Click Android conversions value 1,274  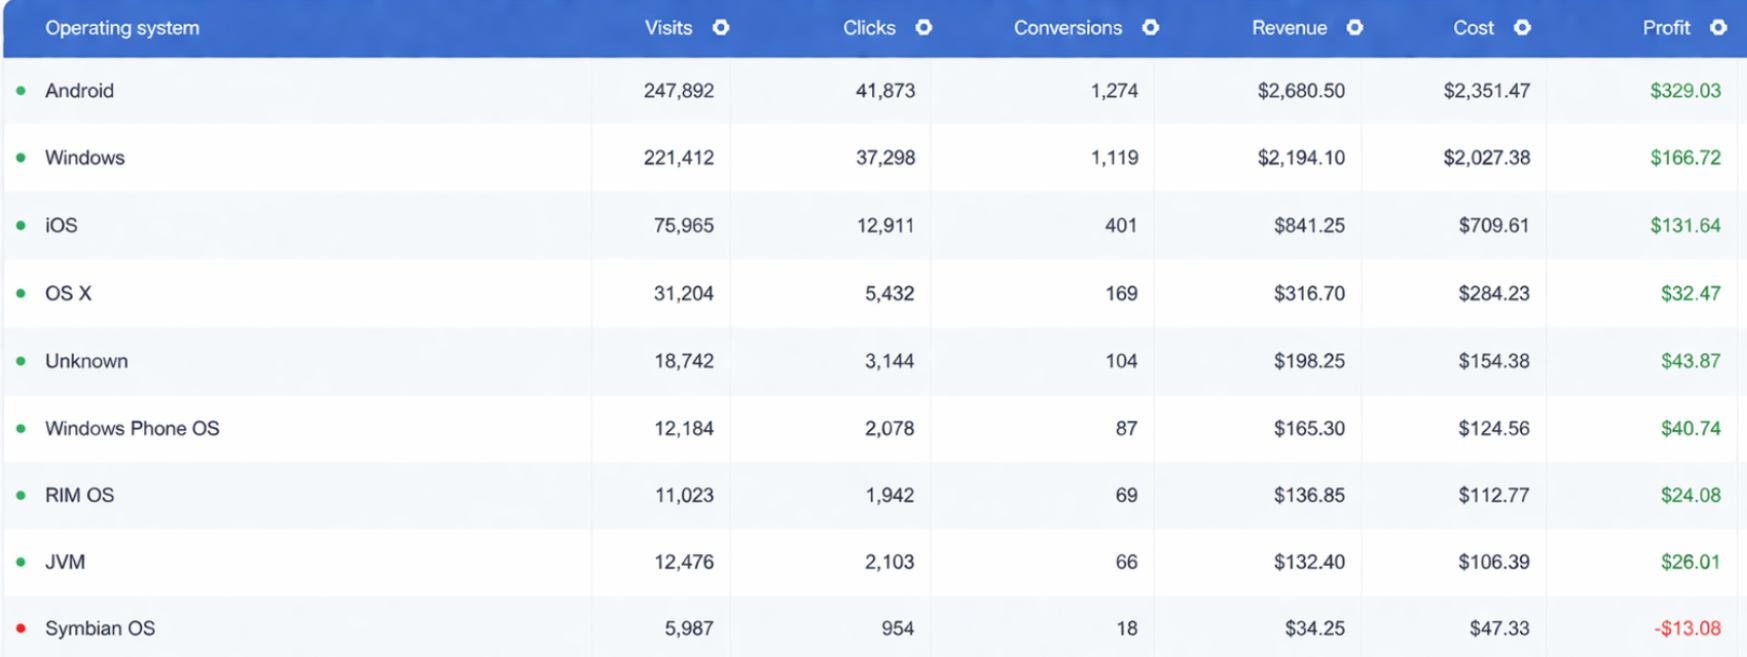[1114, 91]
